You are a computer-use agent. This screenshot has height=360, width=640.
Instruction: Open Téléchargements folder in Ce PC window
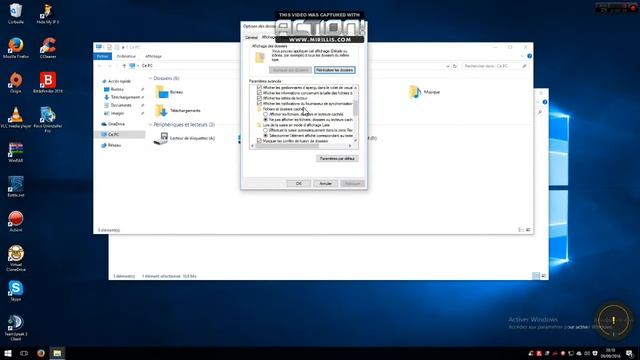[178, 111]
